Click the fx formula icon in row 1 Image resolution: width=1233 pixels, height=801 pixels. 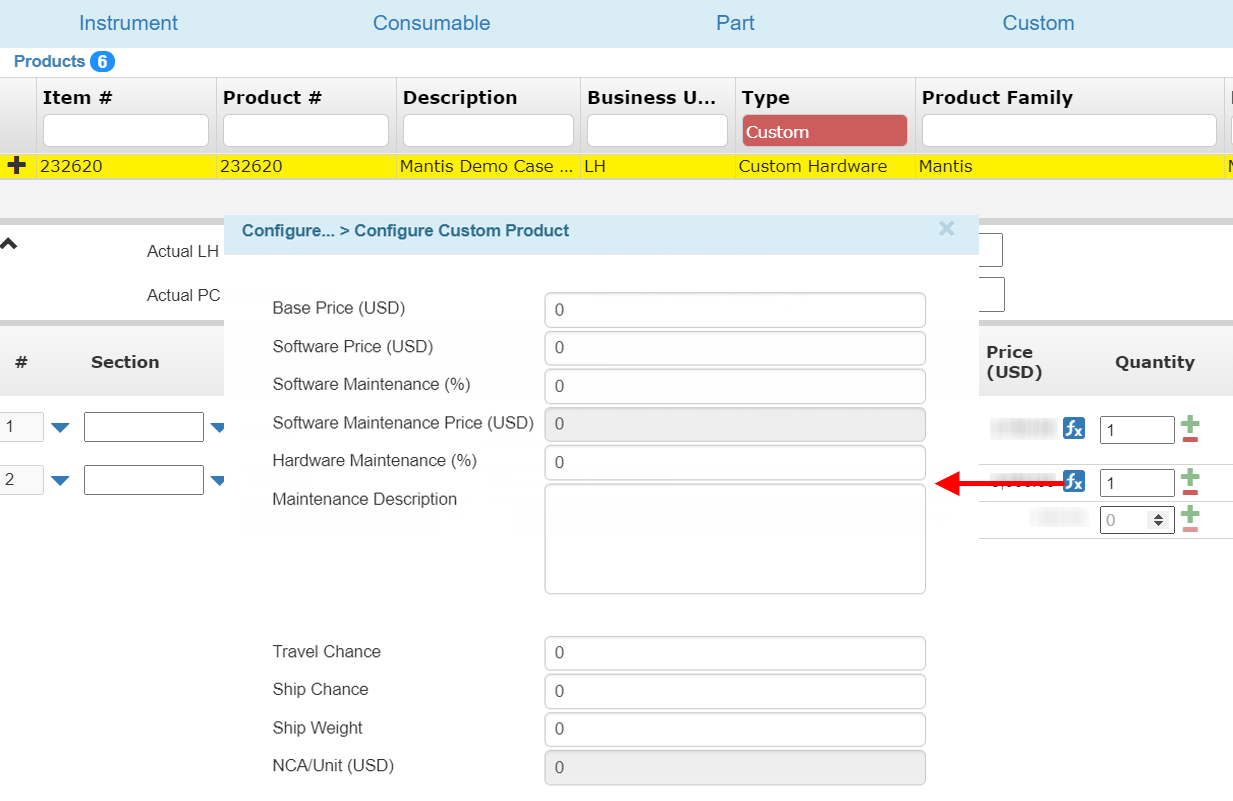click(x=1073, y=428)
